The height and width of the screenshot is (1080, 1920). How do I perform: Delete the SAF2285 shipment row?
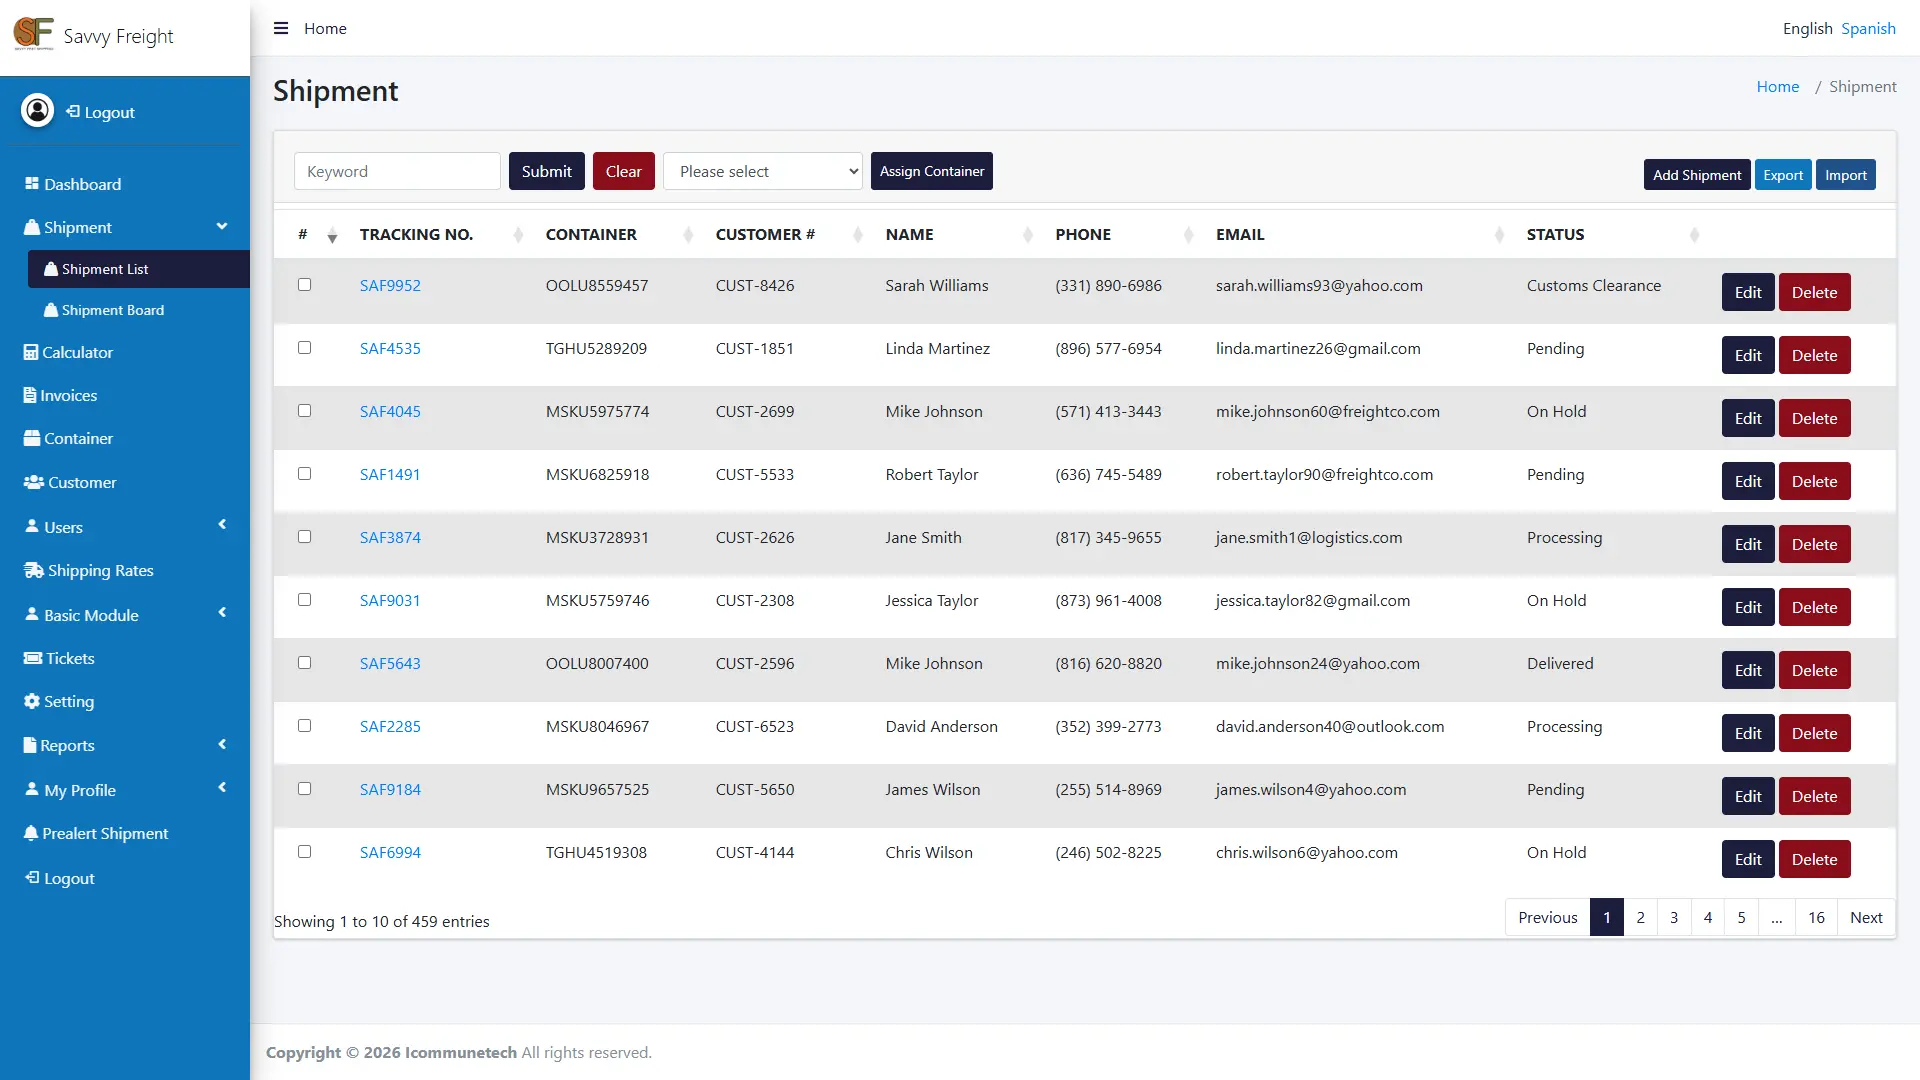click(1814, 733)
